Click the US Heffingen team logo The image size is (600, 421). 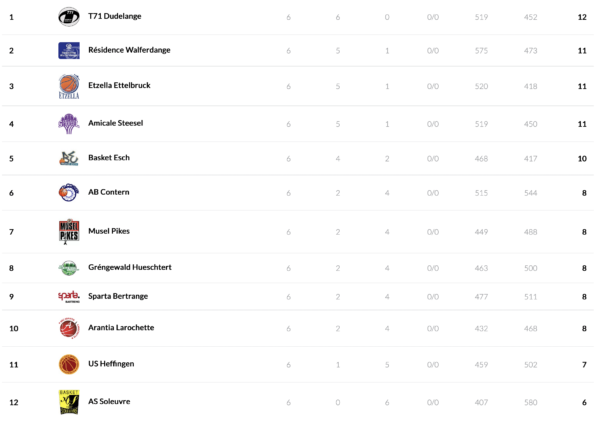click(68, 364)
